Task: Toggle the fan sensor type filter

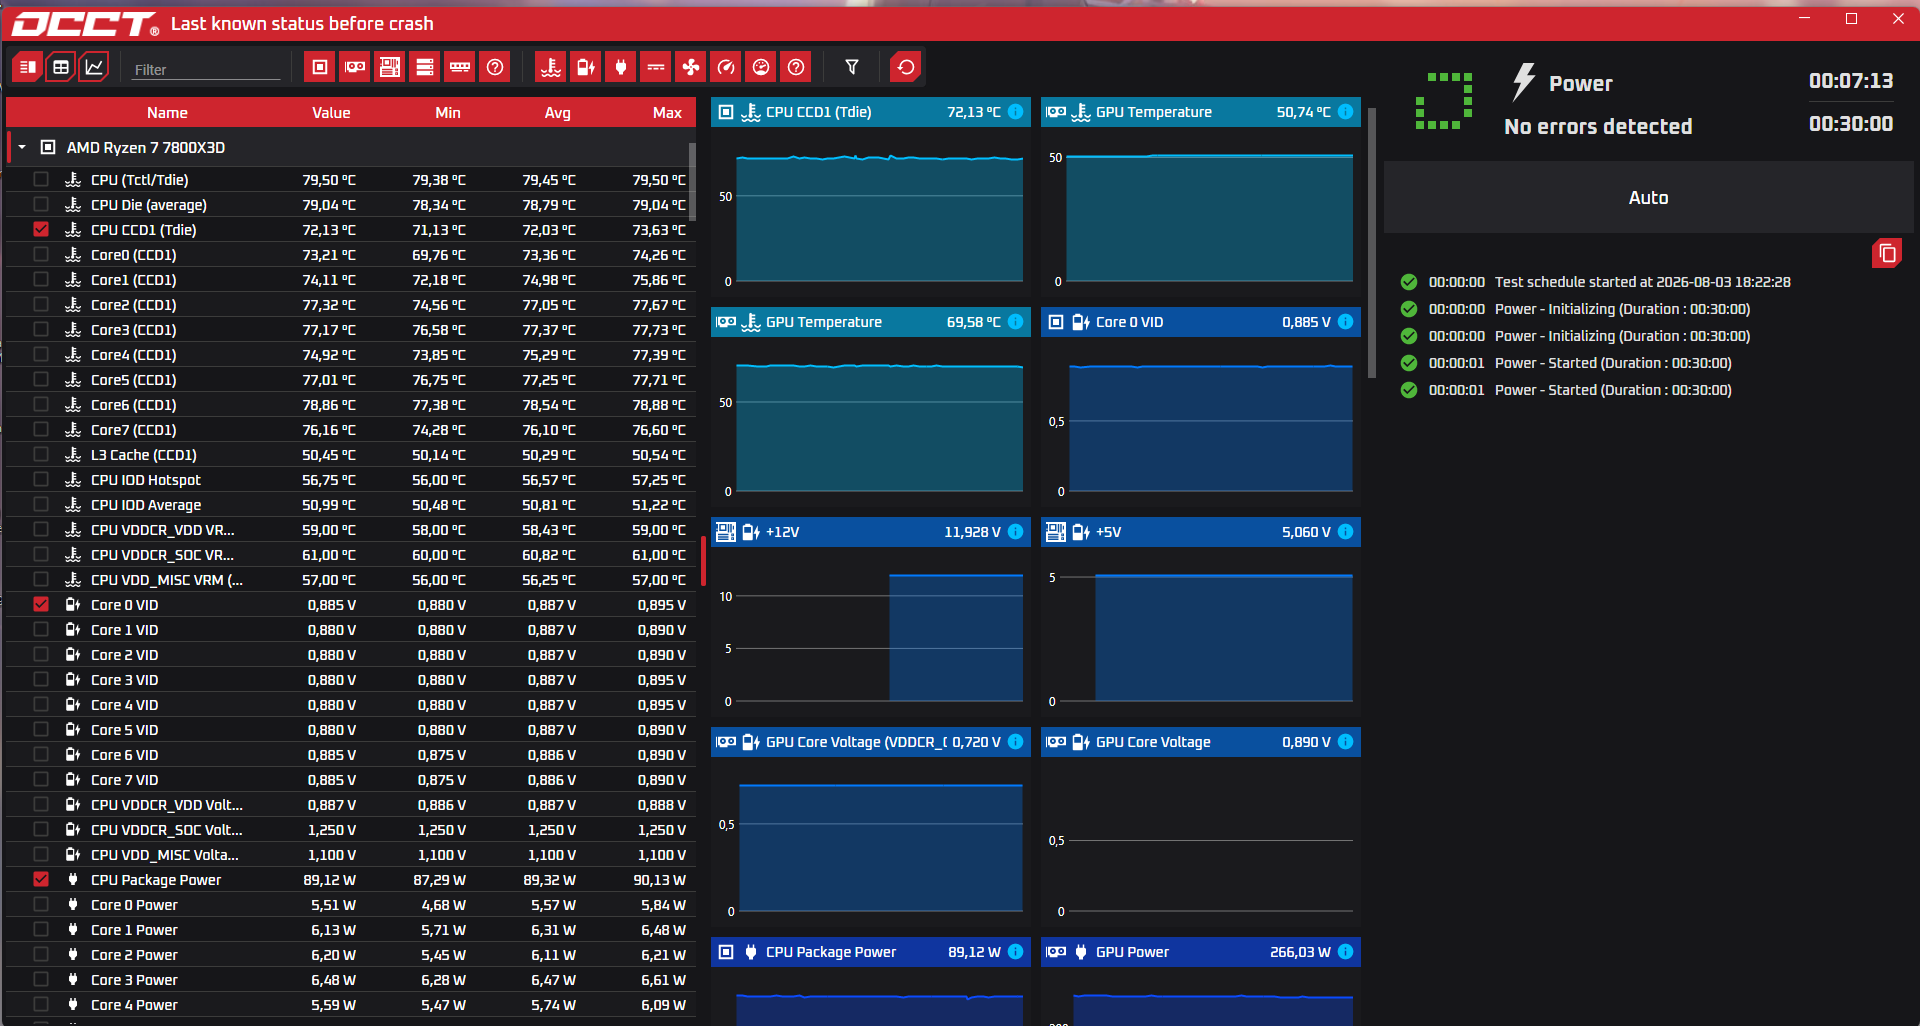Action: (x=691, y=67)
